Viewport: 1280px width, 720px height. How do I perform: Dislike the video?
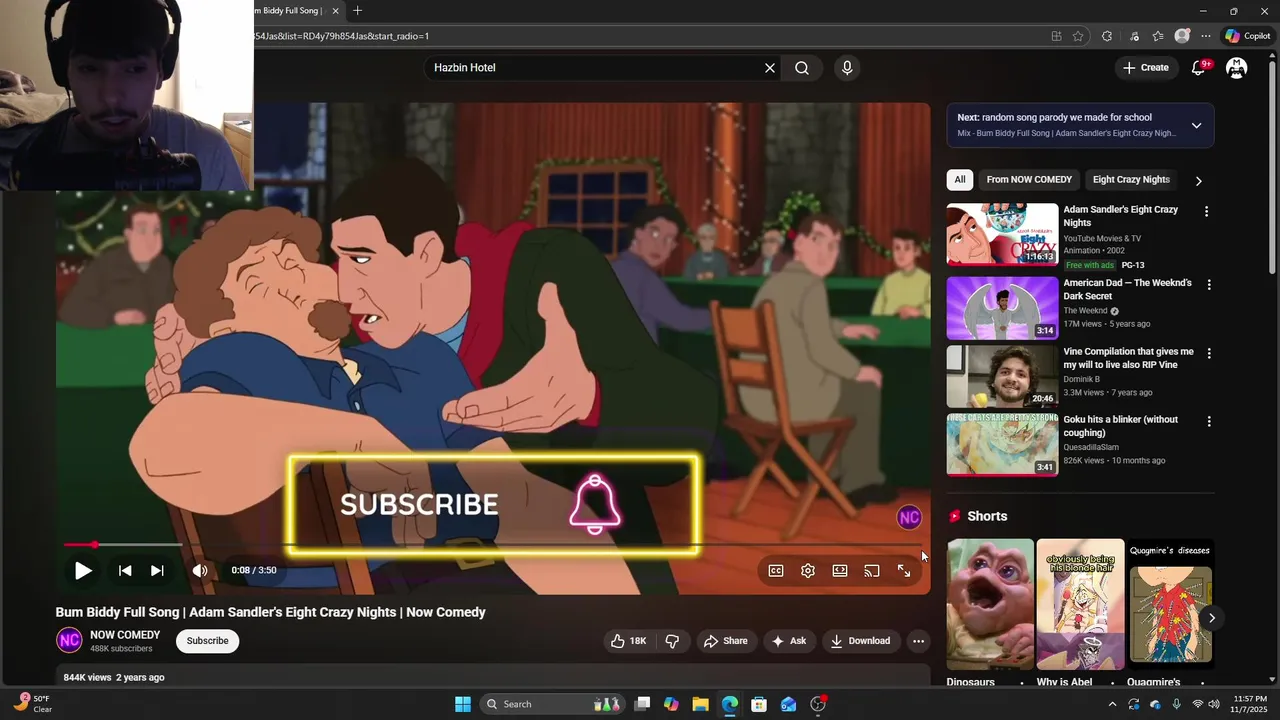tap(672, 641)
